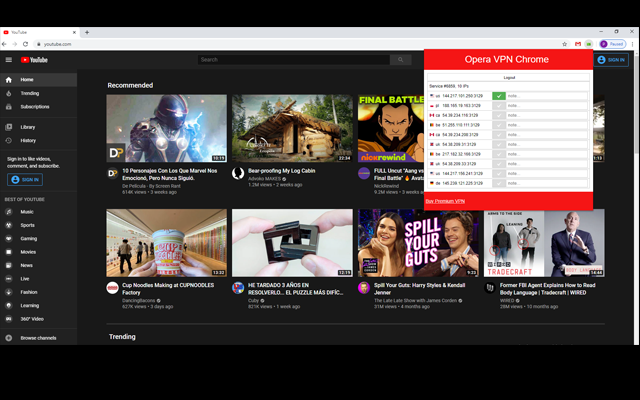Click the YouTube search field

pyautogui.click(x=294, y=60)
